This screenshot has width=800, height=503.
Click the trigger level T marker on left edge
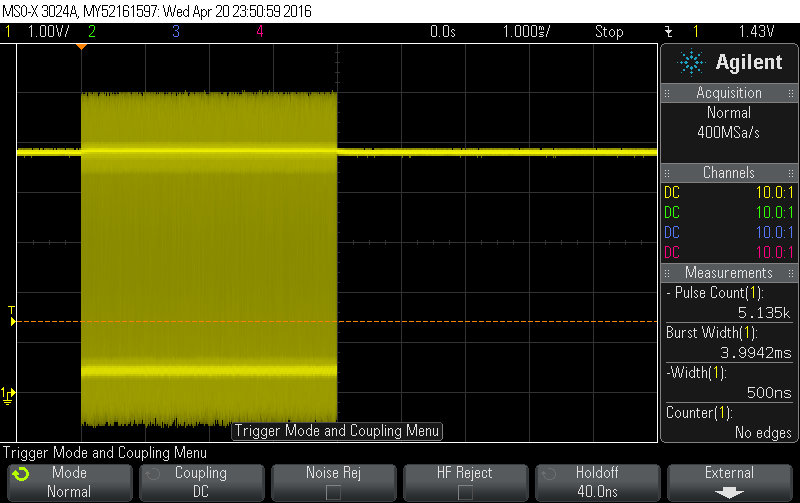click(x=12, y=321)
